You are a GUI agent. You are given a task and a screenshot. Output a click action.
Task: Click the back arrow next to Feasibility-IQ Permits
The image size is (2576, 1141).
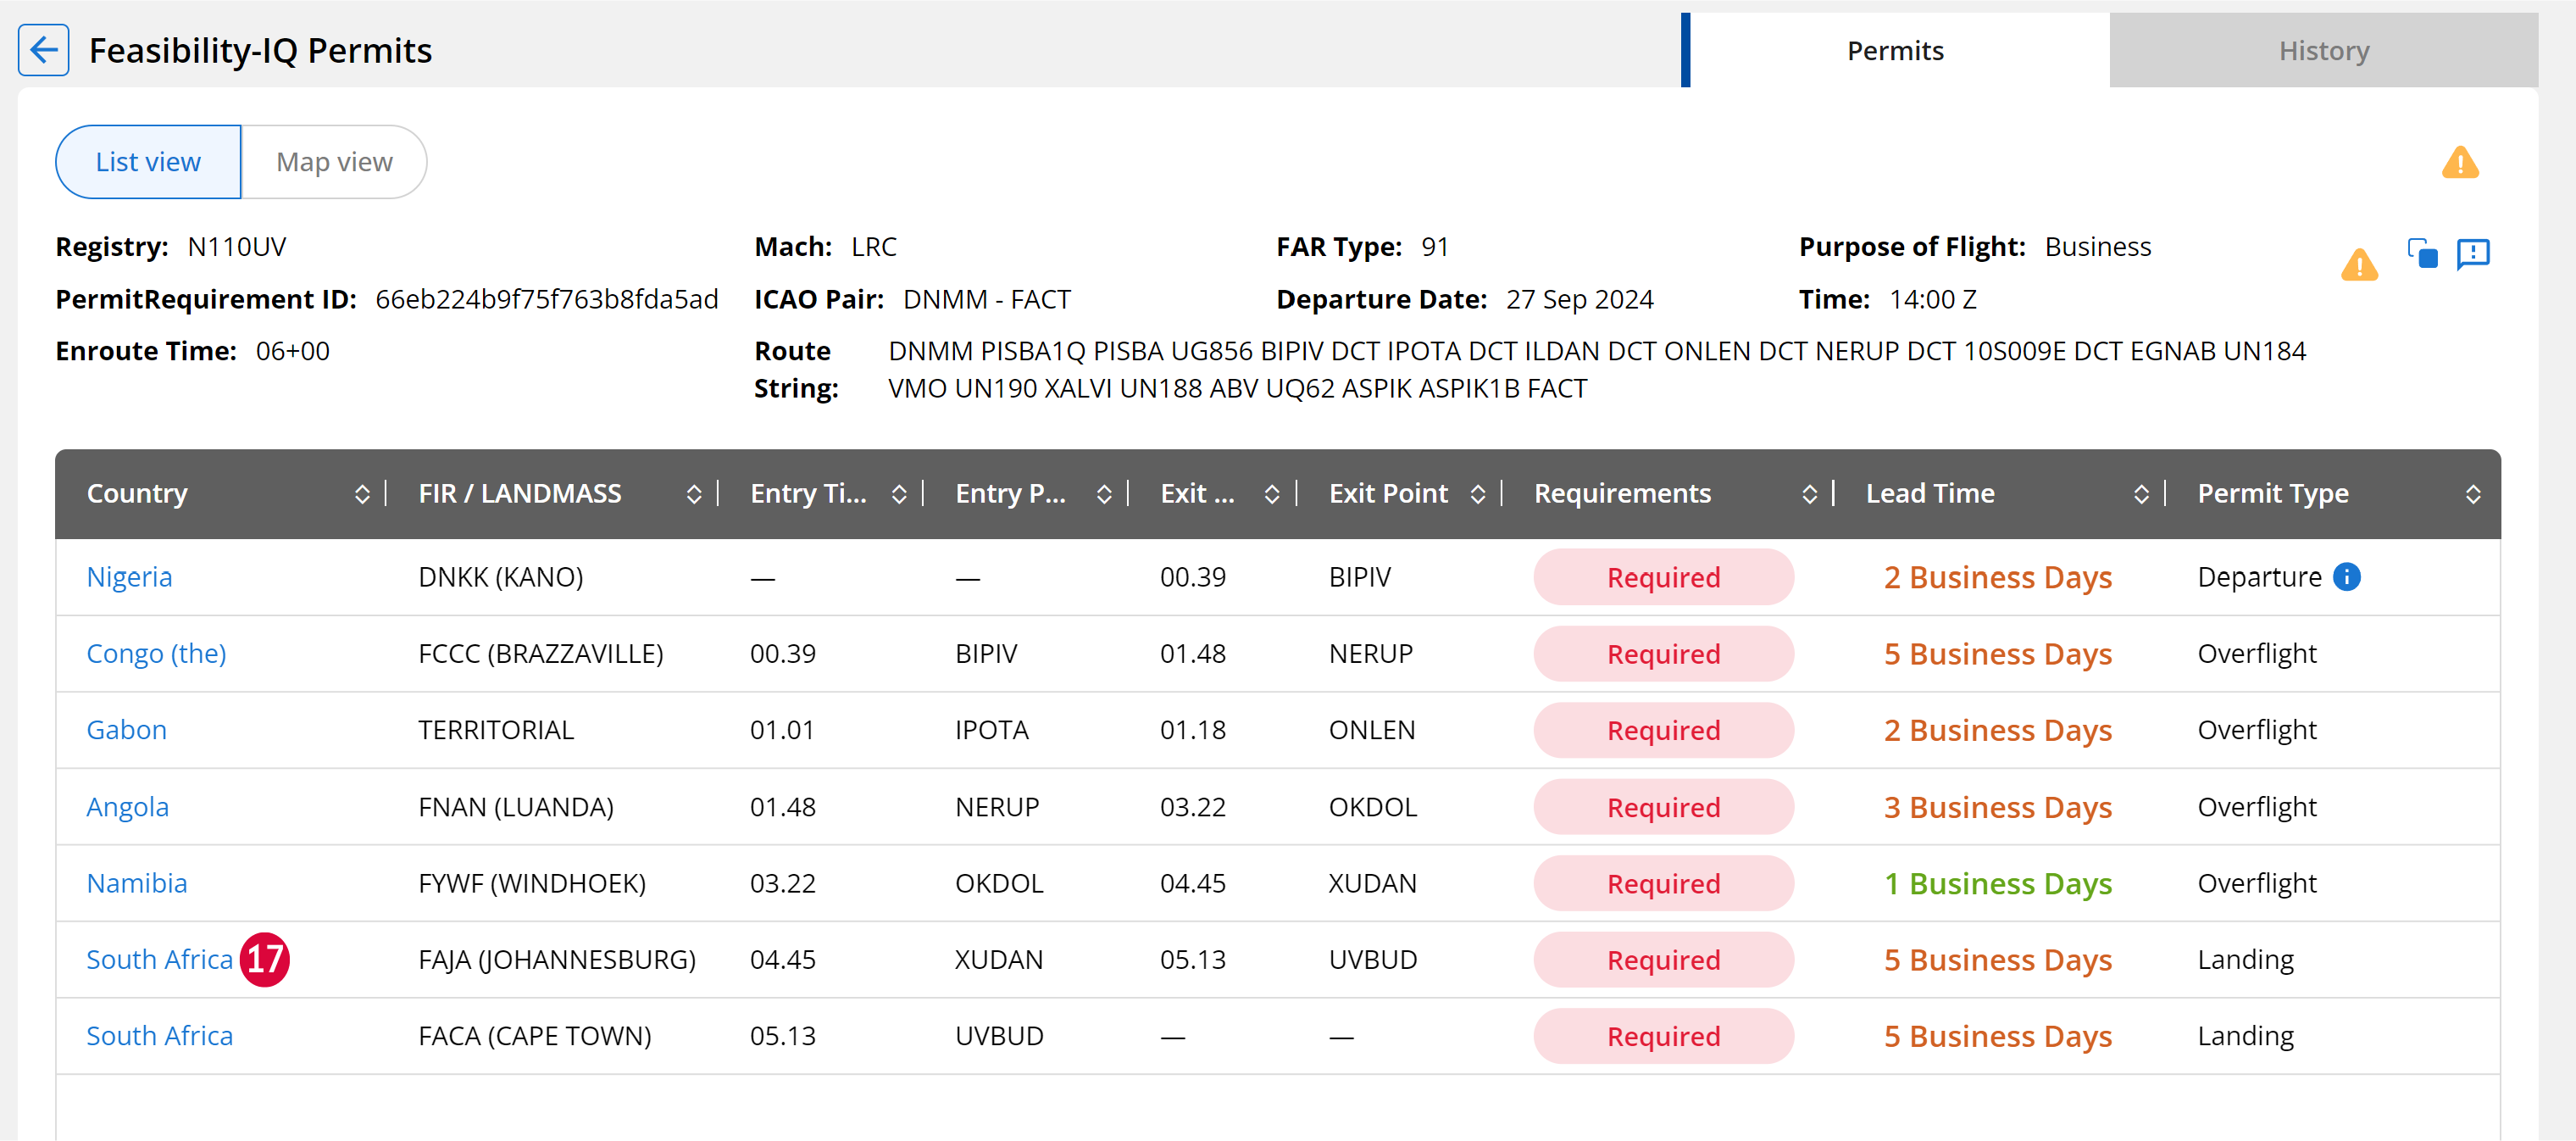coord(44,50)
